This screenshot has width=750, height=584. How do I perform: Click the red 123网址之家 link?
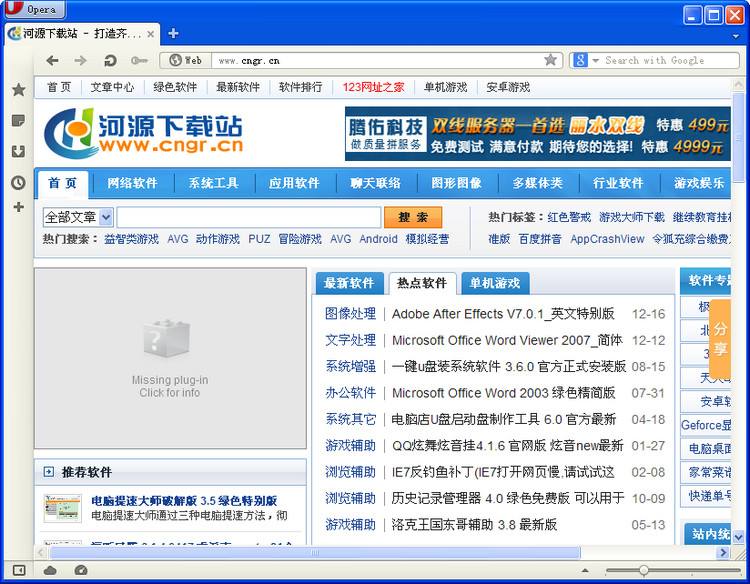pos(373,87)
